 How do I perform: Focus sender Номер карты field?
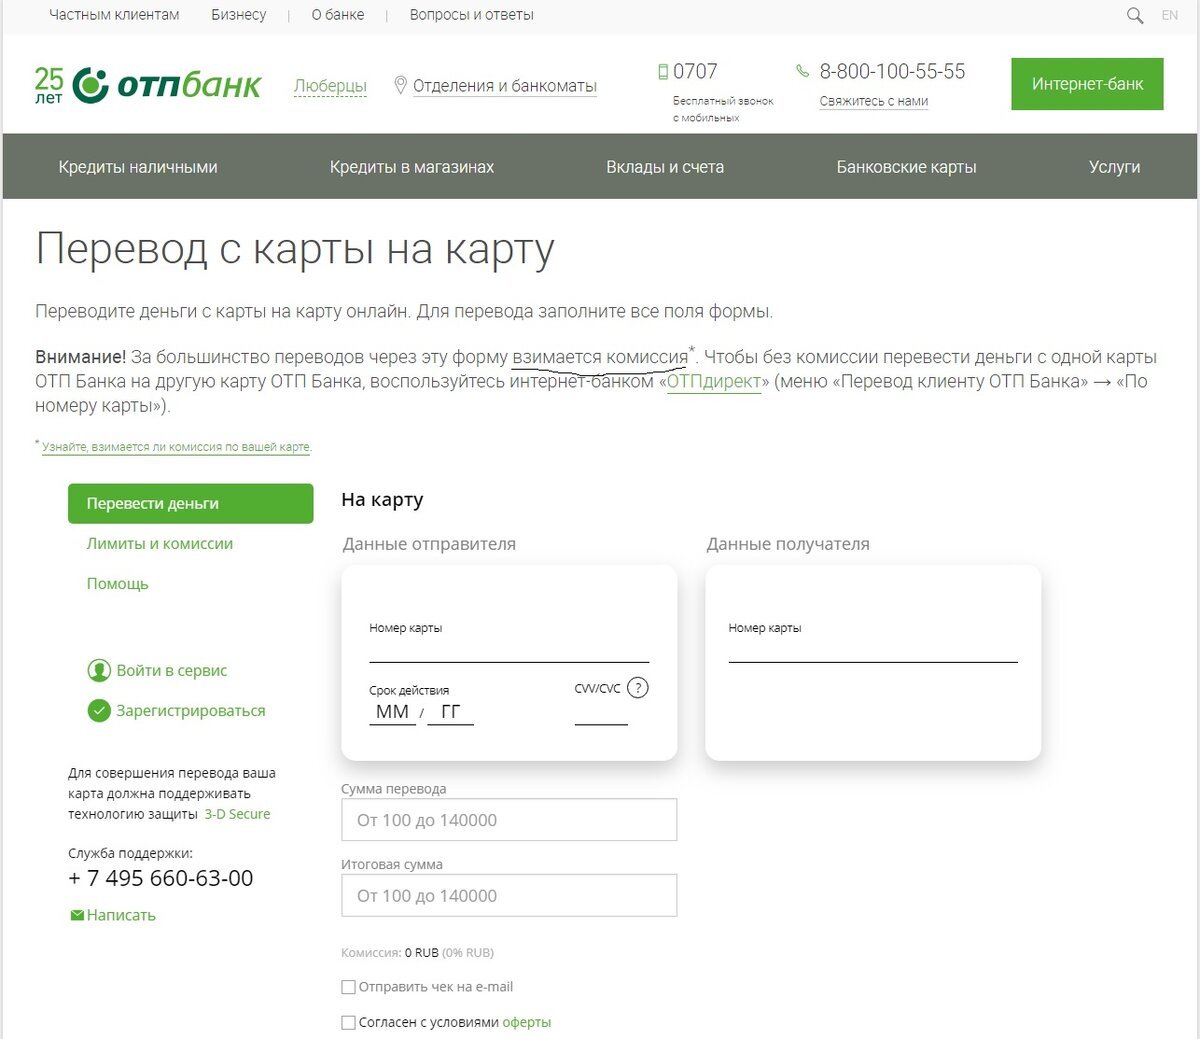click(x=509, y=649)
